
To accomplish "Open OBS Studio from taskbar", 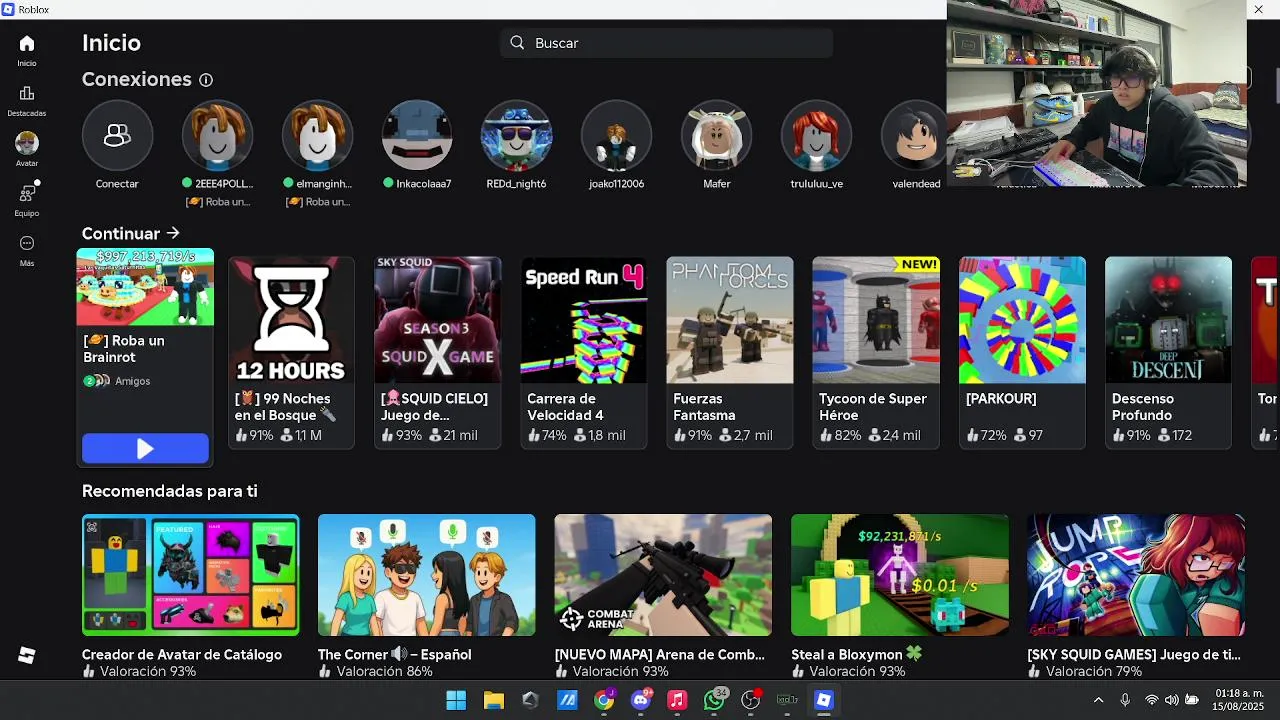I will pos(751,700).
